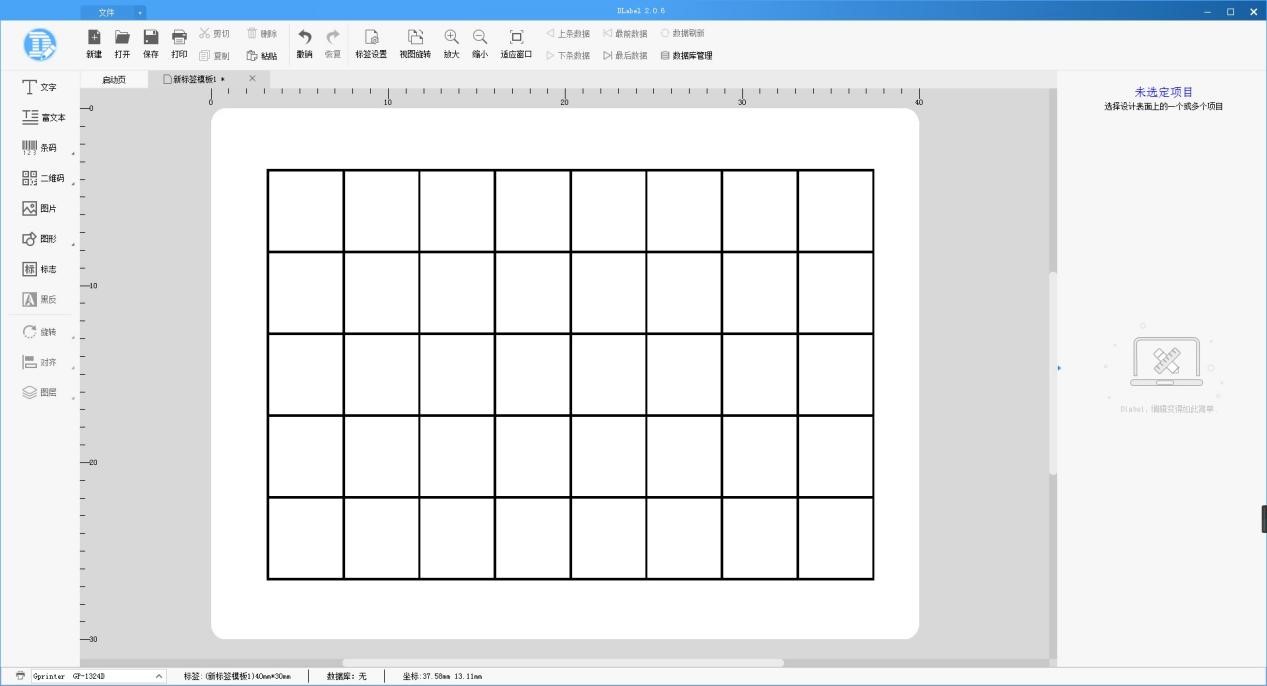Click the 剪切 cut button
Image resolution: width=1267 pixels, height=686 pixels.
[214, 33]
